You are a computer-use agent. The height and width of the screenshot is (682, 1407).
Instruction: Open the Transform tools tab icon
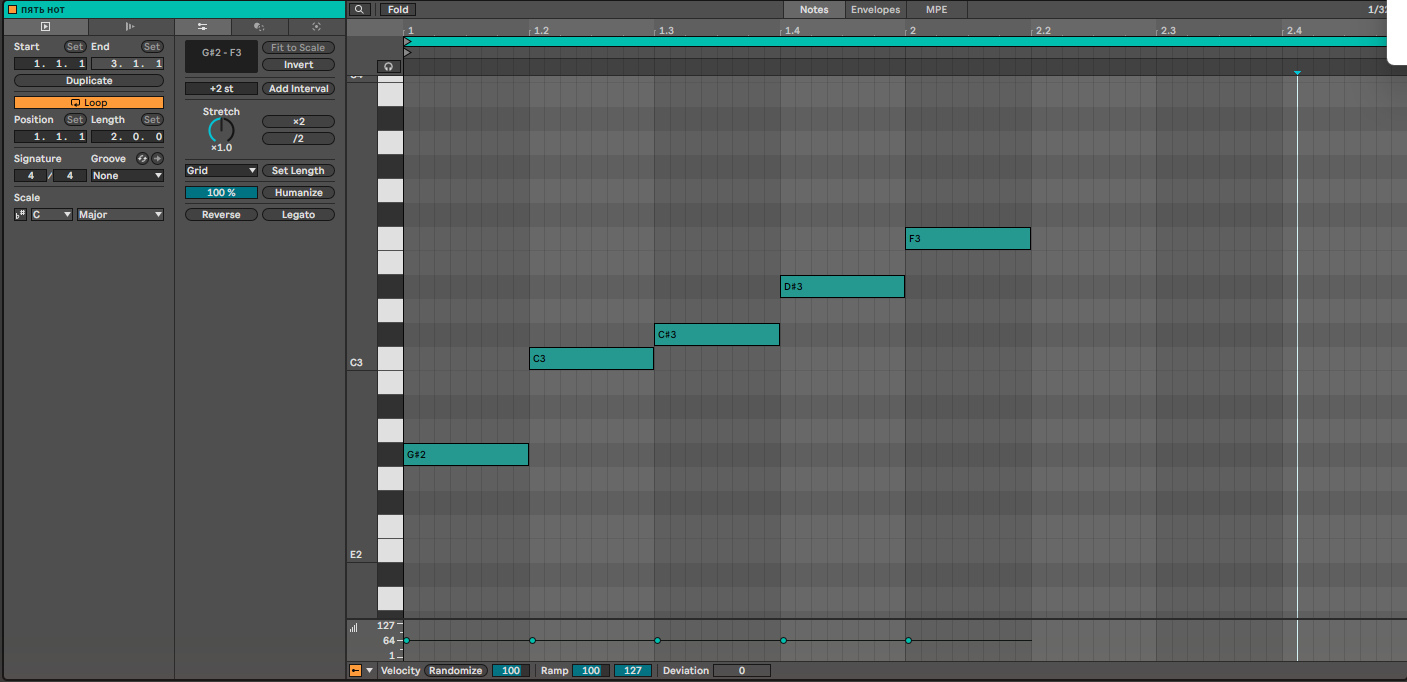[259, 26]
